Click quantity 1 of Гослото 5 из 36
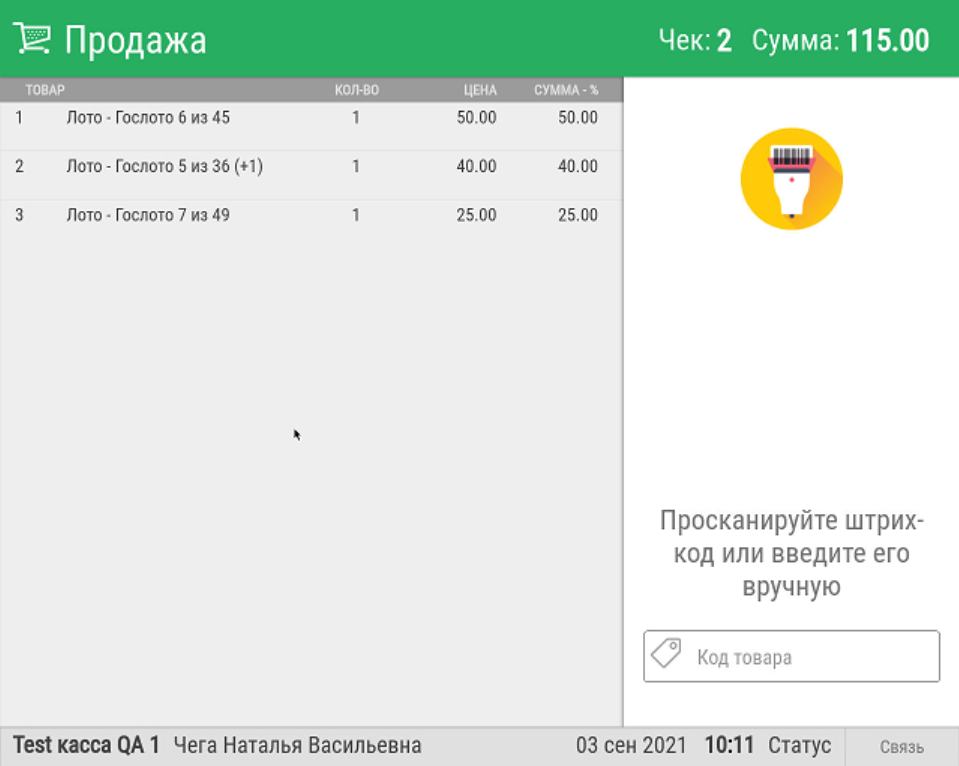 (355, 166)
